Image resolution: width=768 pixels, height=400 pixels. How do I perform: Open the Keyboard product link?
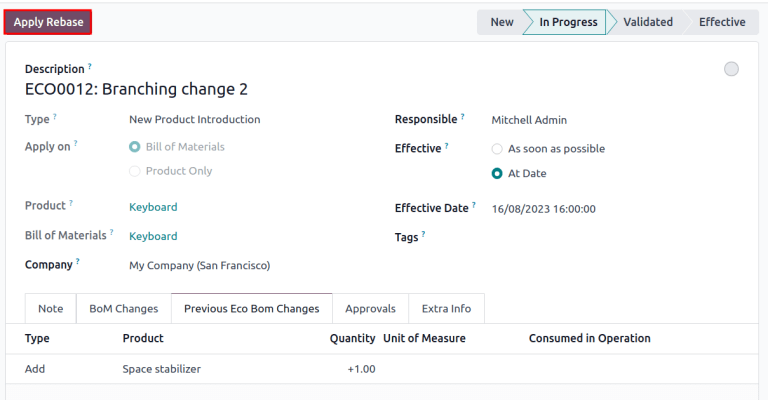tap(153, 207)
